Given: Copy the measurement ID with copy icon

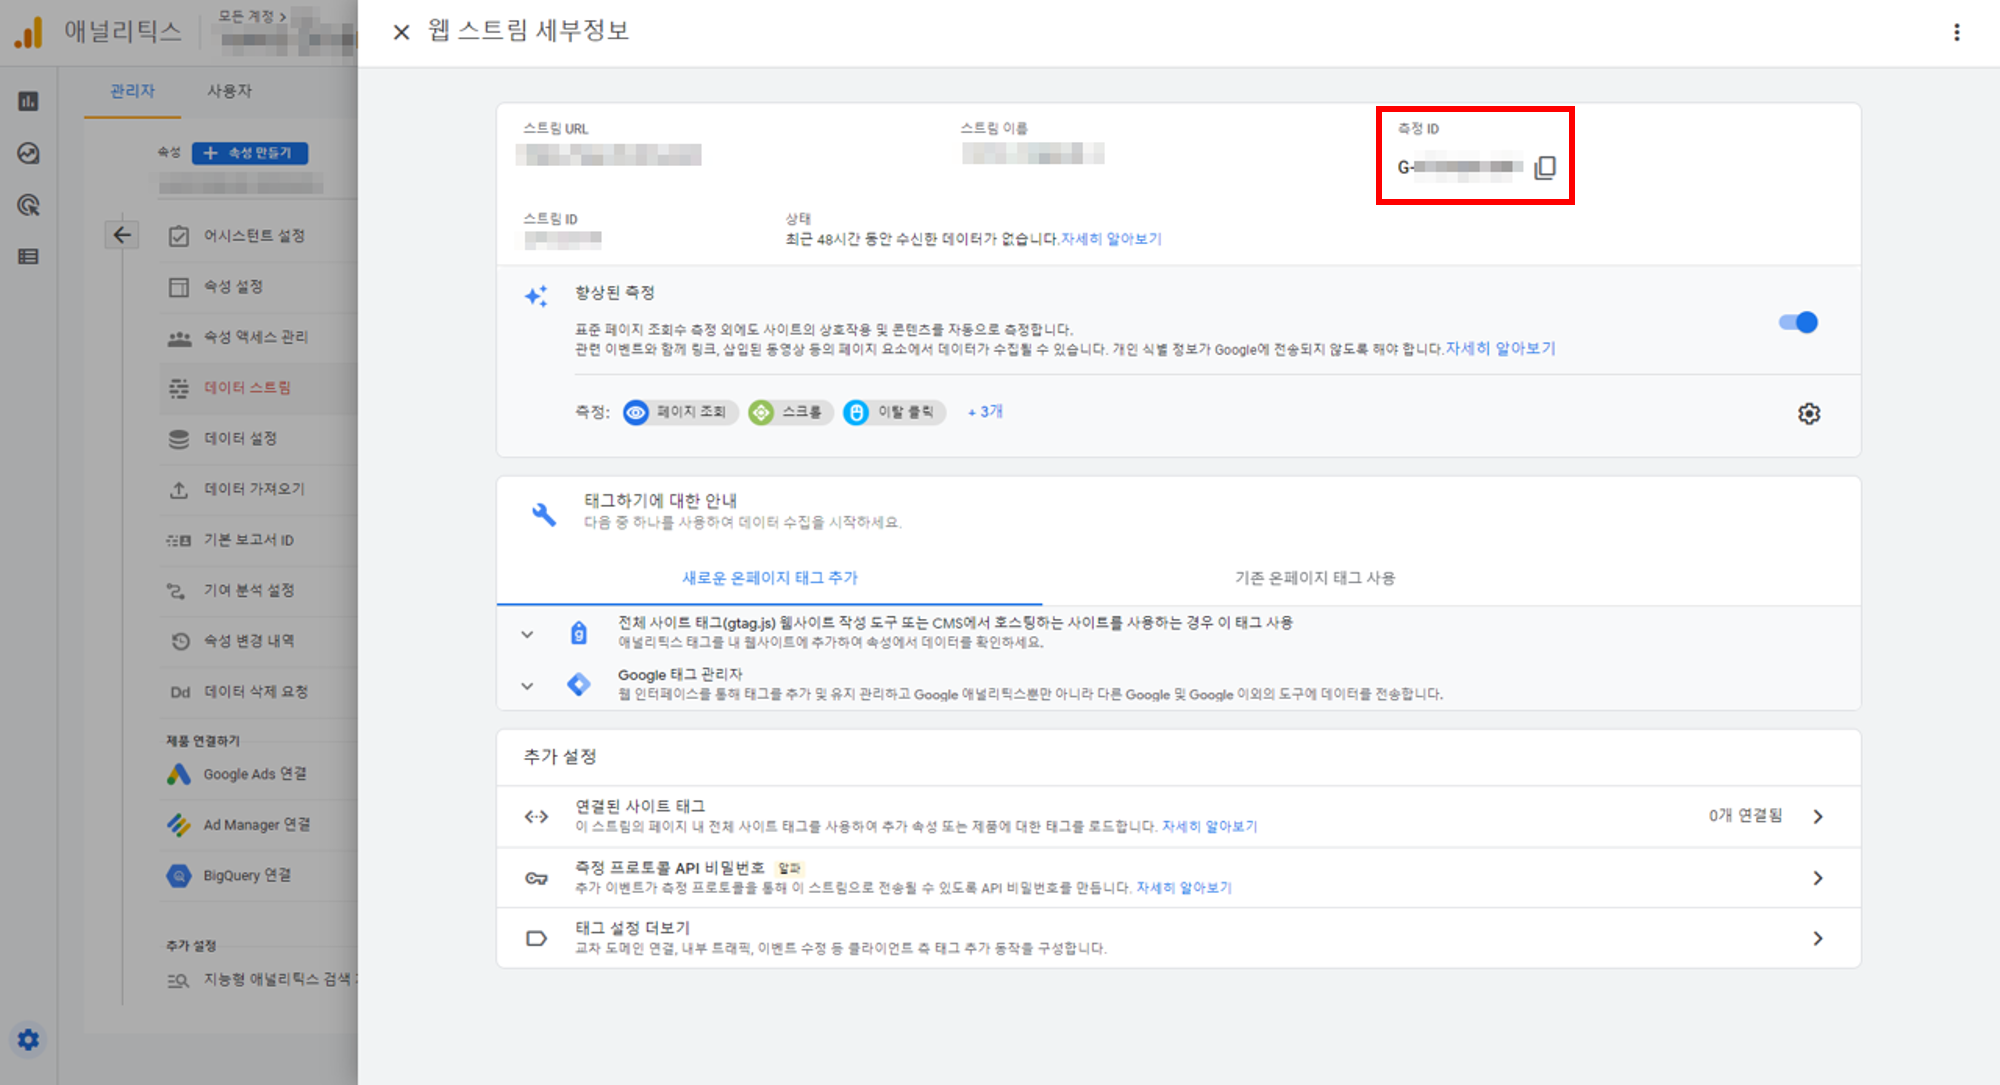Looking at the screenshot, I should click(x=1545, y=167).
